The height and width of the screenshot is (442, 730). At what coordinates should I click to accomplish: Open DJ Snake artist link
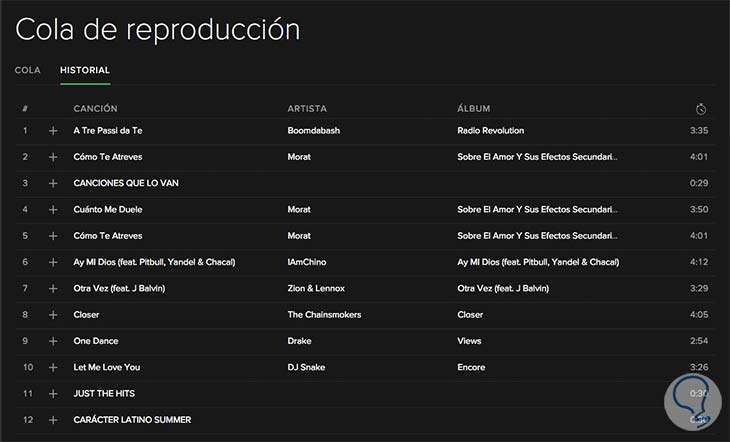[306, 367]
